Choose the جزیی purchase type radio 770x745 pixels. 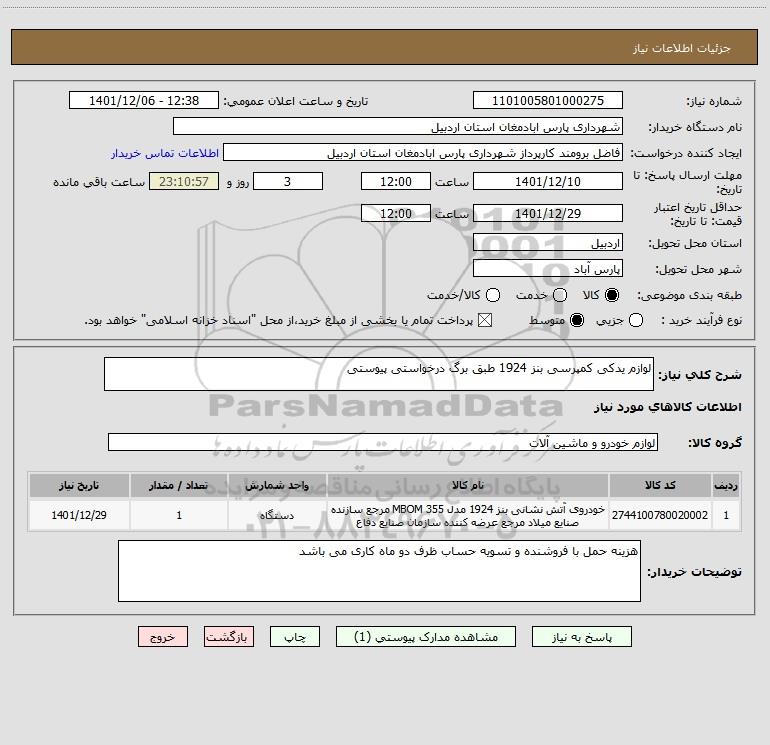635,320
